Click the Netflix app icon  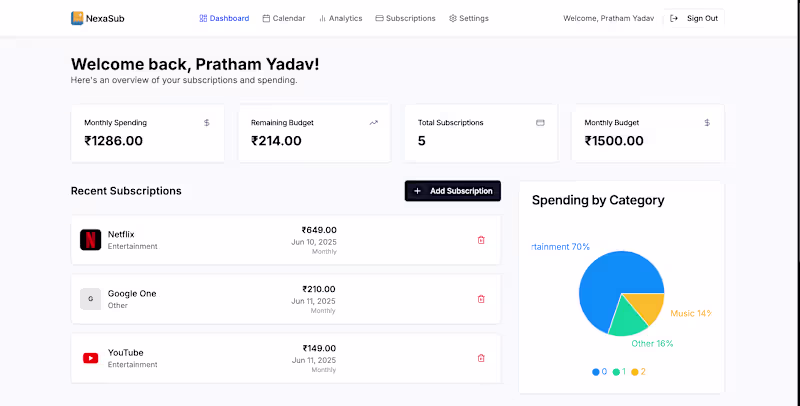tap(90, 240)
